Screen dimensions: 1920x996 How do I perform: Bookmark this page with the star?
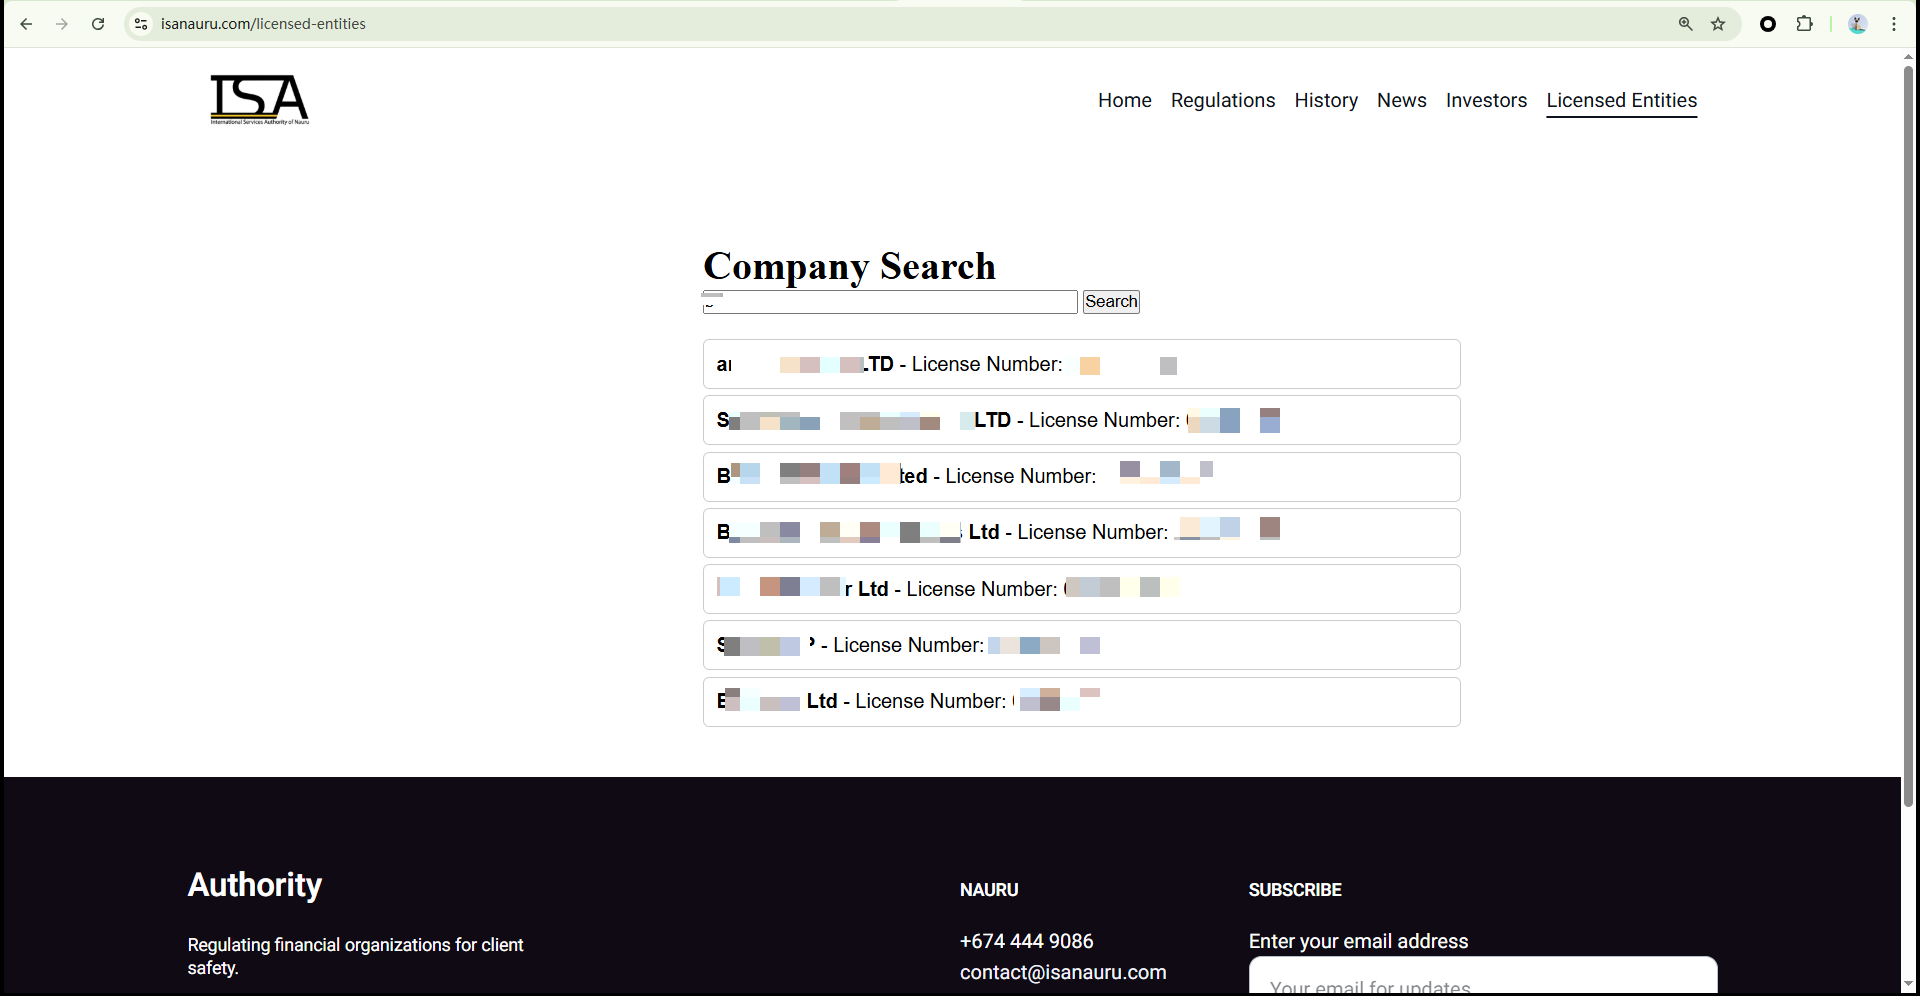click(1718, 24)
